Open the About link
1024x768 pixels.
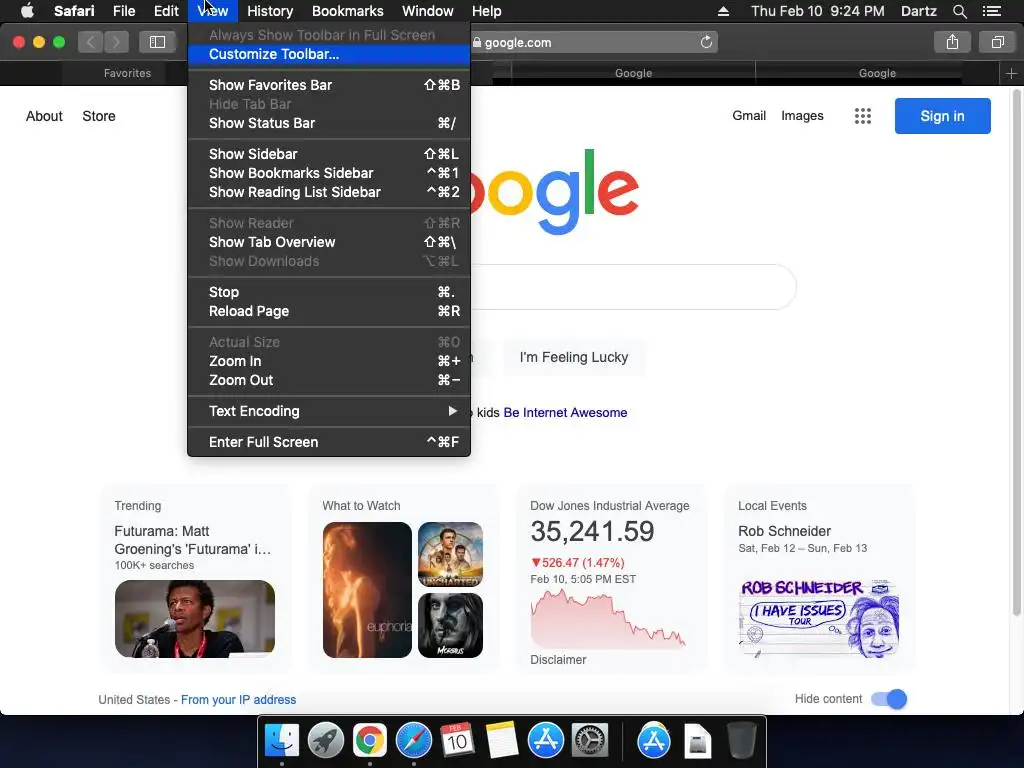point(44,116)
